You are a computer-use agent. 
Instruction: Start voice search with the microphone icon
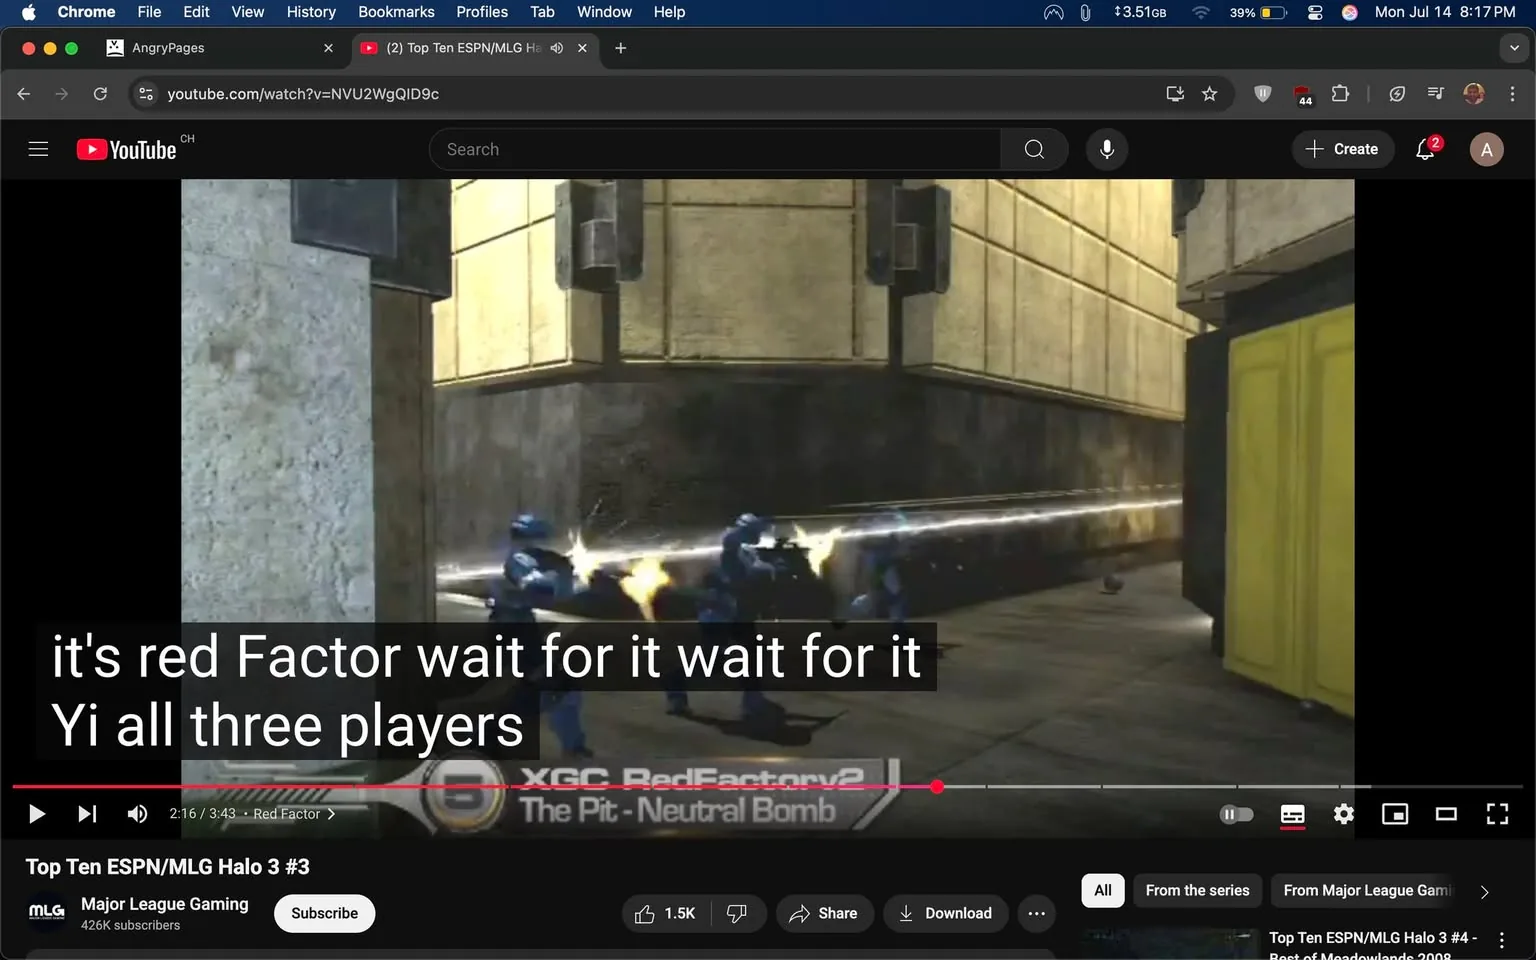[1106, 148]
